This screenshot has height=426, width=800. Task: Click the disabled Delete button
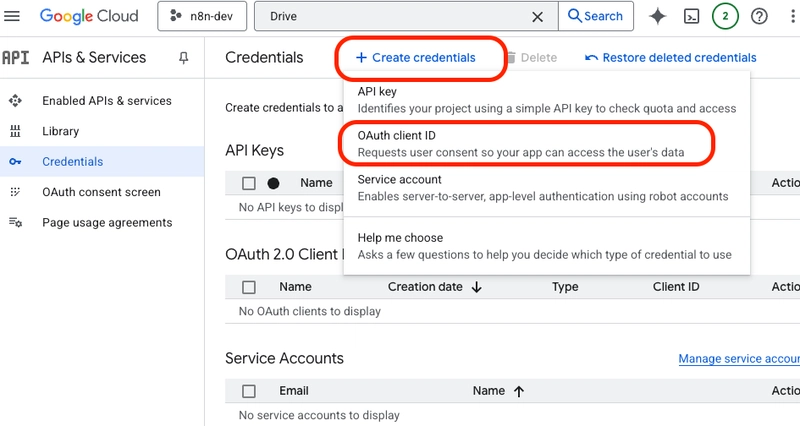click(532, 58)
